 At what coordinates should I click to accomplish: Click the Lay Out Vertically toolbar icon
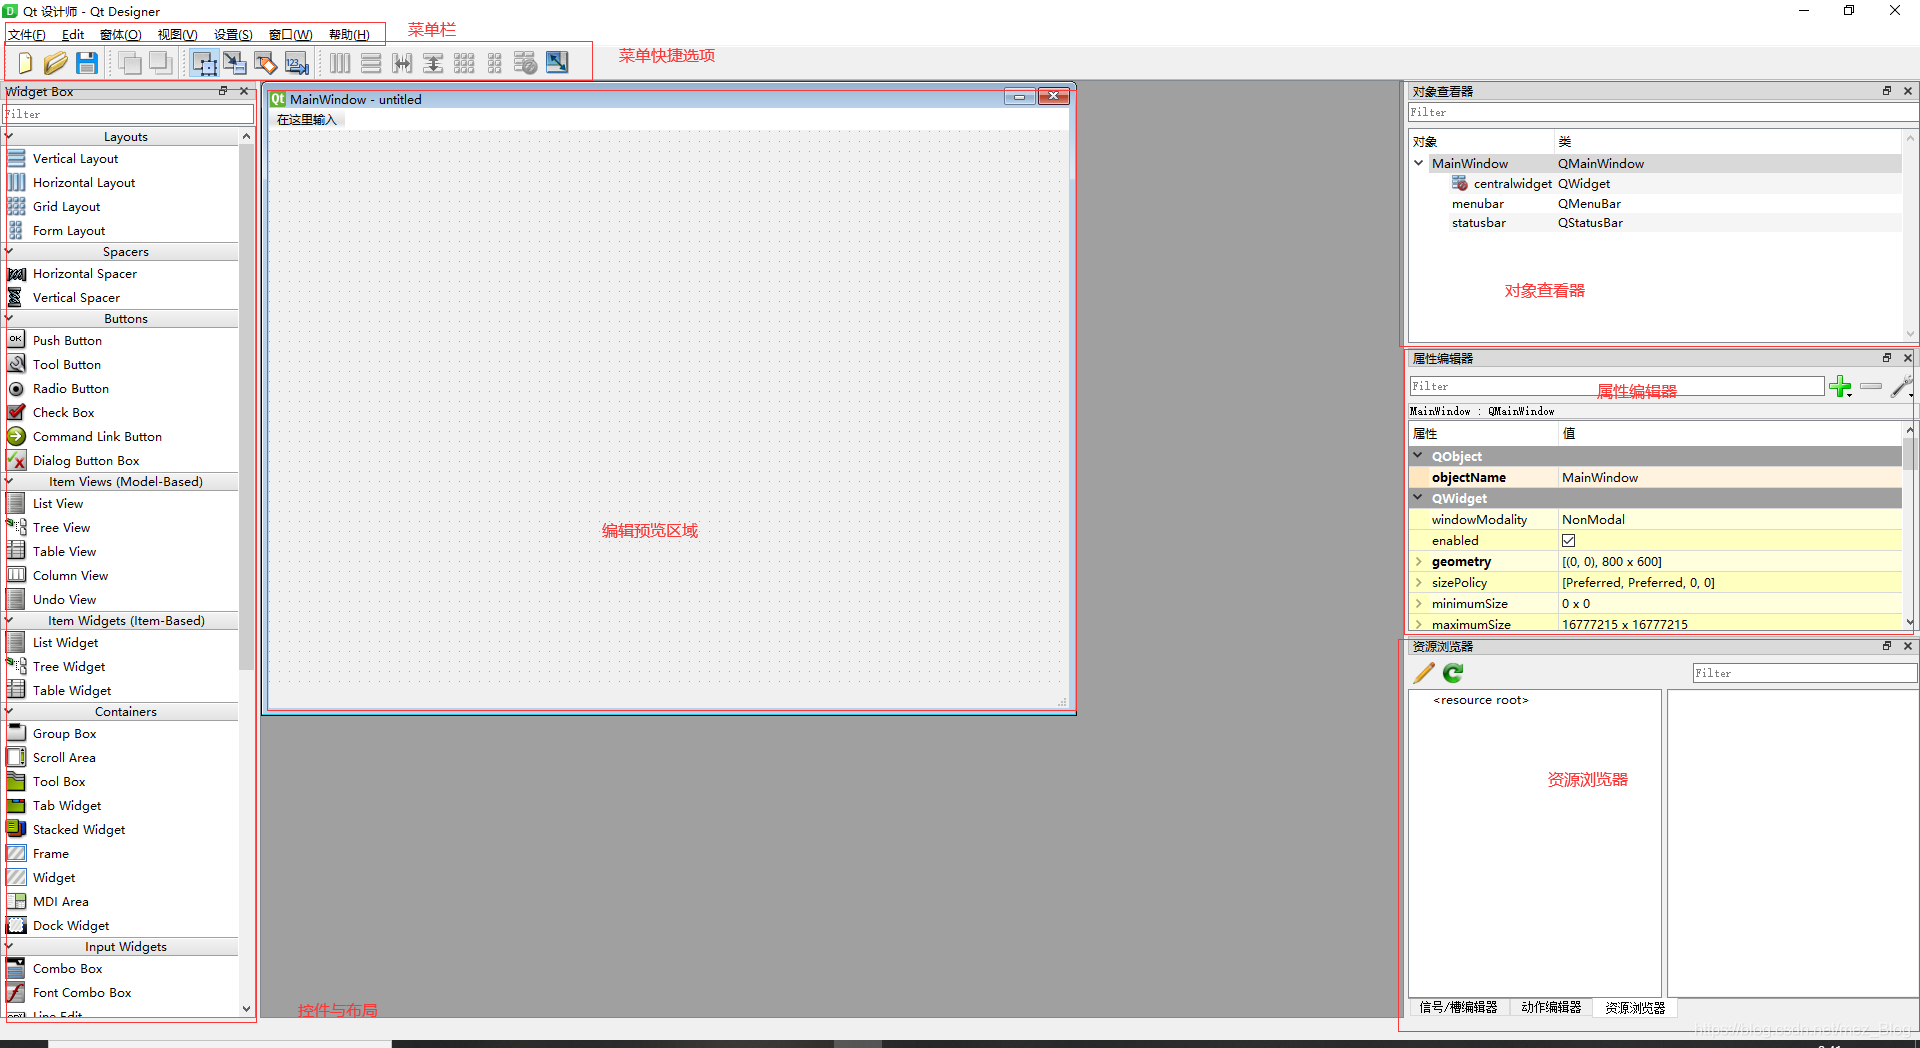[371, 63]
